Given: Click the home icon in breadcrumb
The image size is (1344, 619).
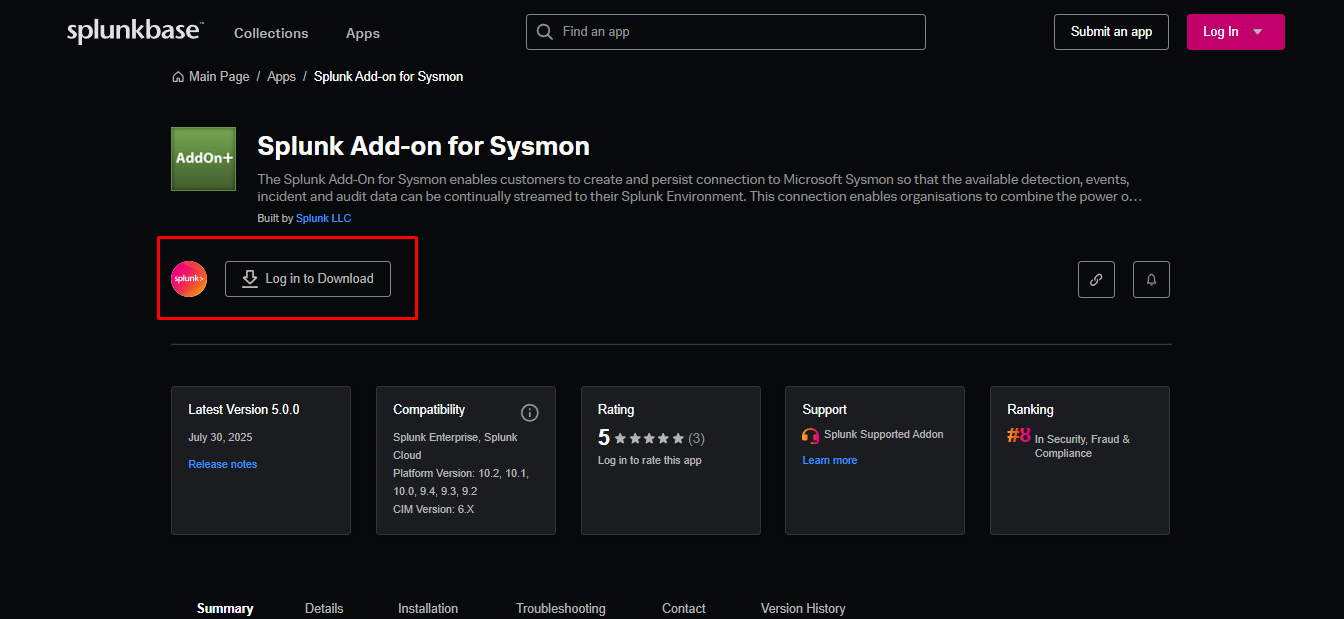Looking at the screenshot, I should (x=178, y=77).
